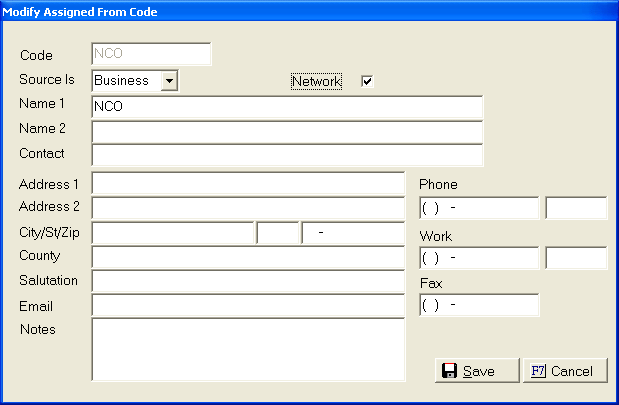The image size is (619, 405).
Task: Focus the County text field
Action: pos(248,257)
